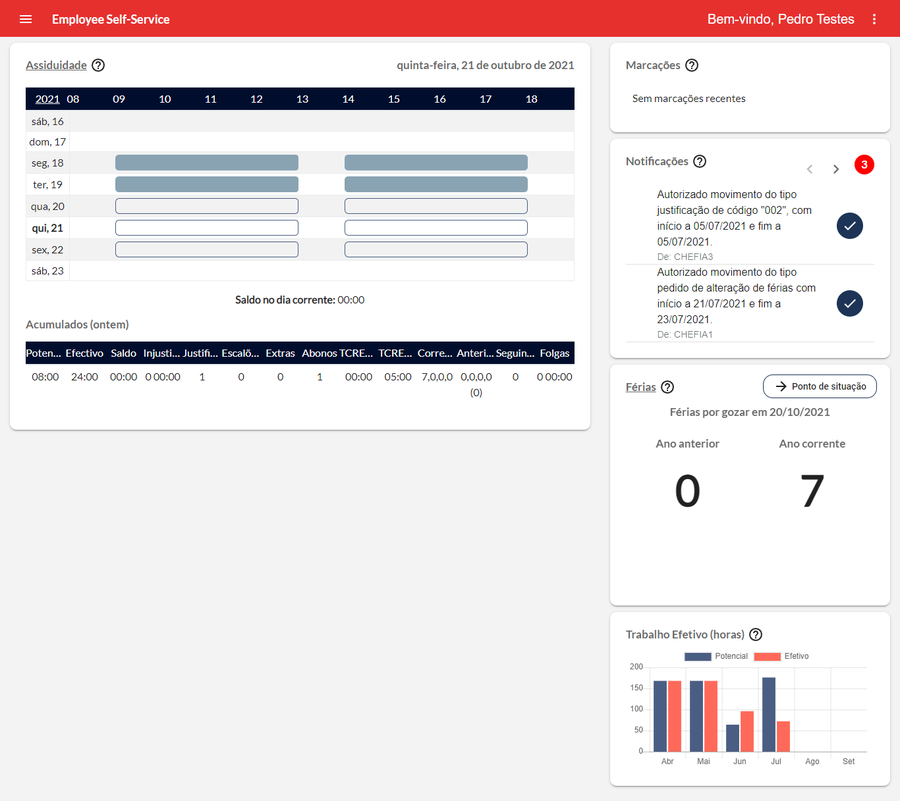The image size is (900, 801).
Task: Click the April Potencial bar in chart
Action: [x=660, y=716]
